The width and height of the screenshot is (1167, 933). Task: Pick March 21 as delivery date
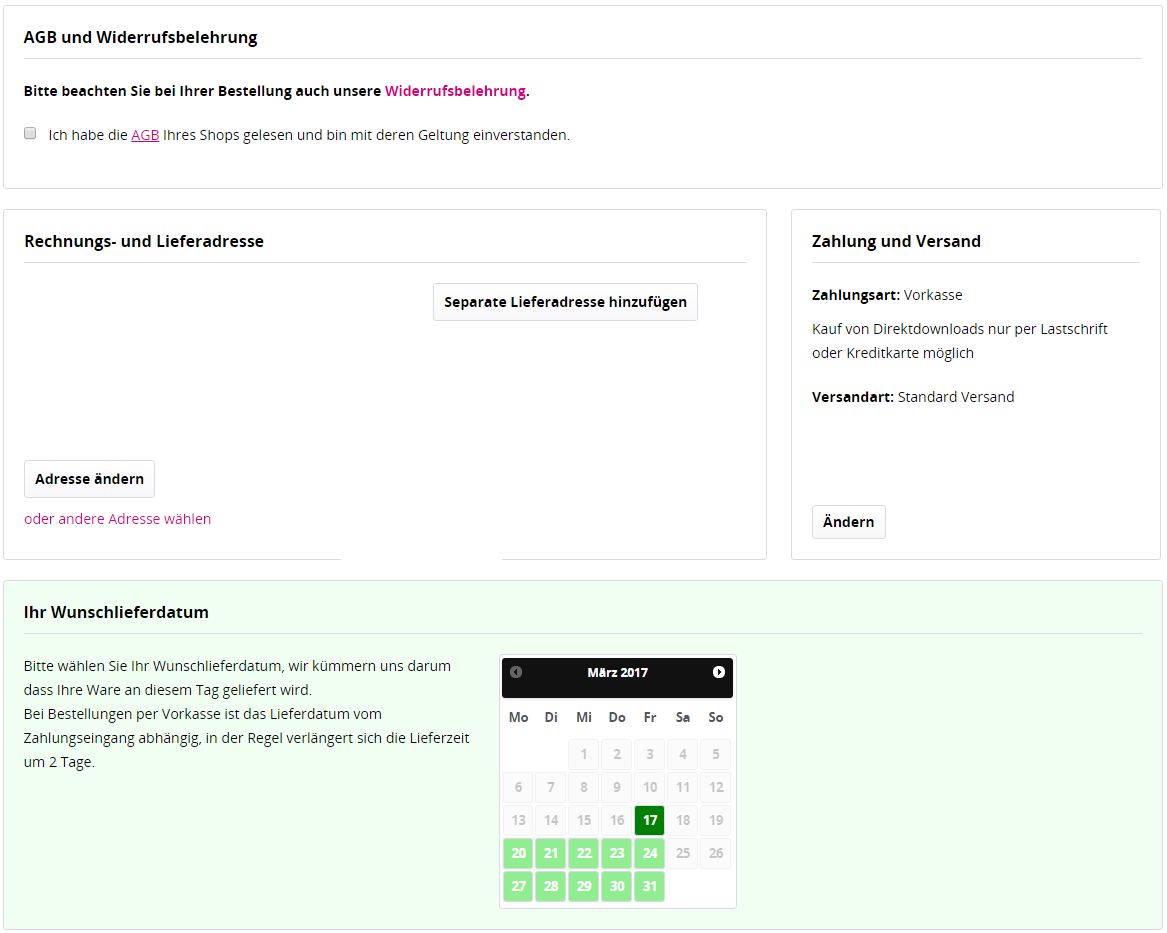click(551, 854)
